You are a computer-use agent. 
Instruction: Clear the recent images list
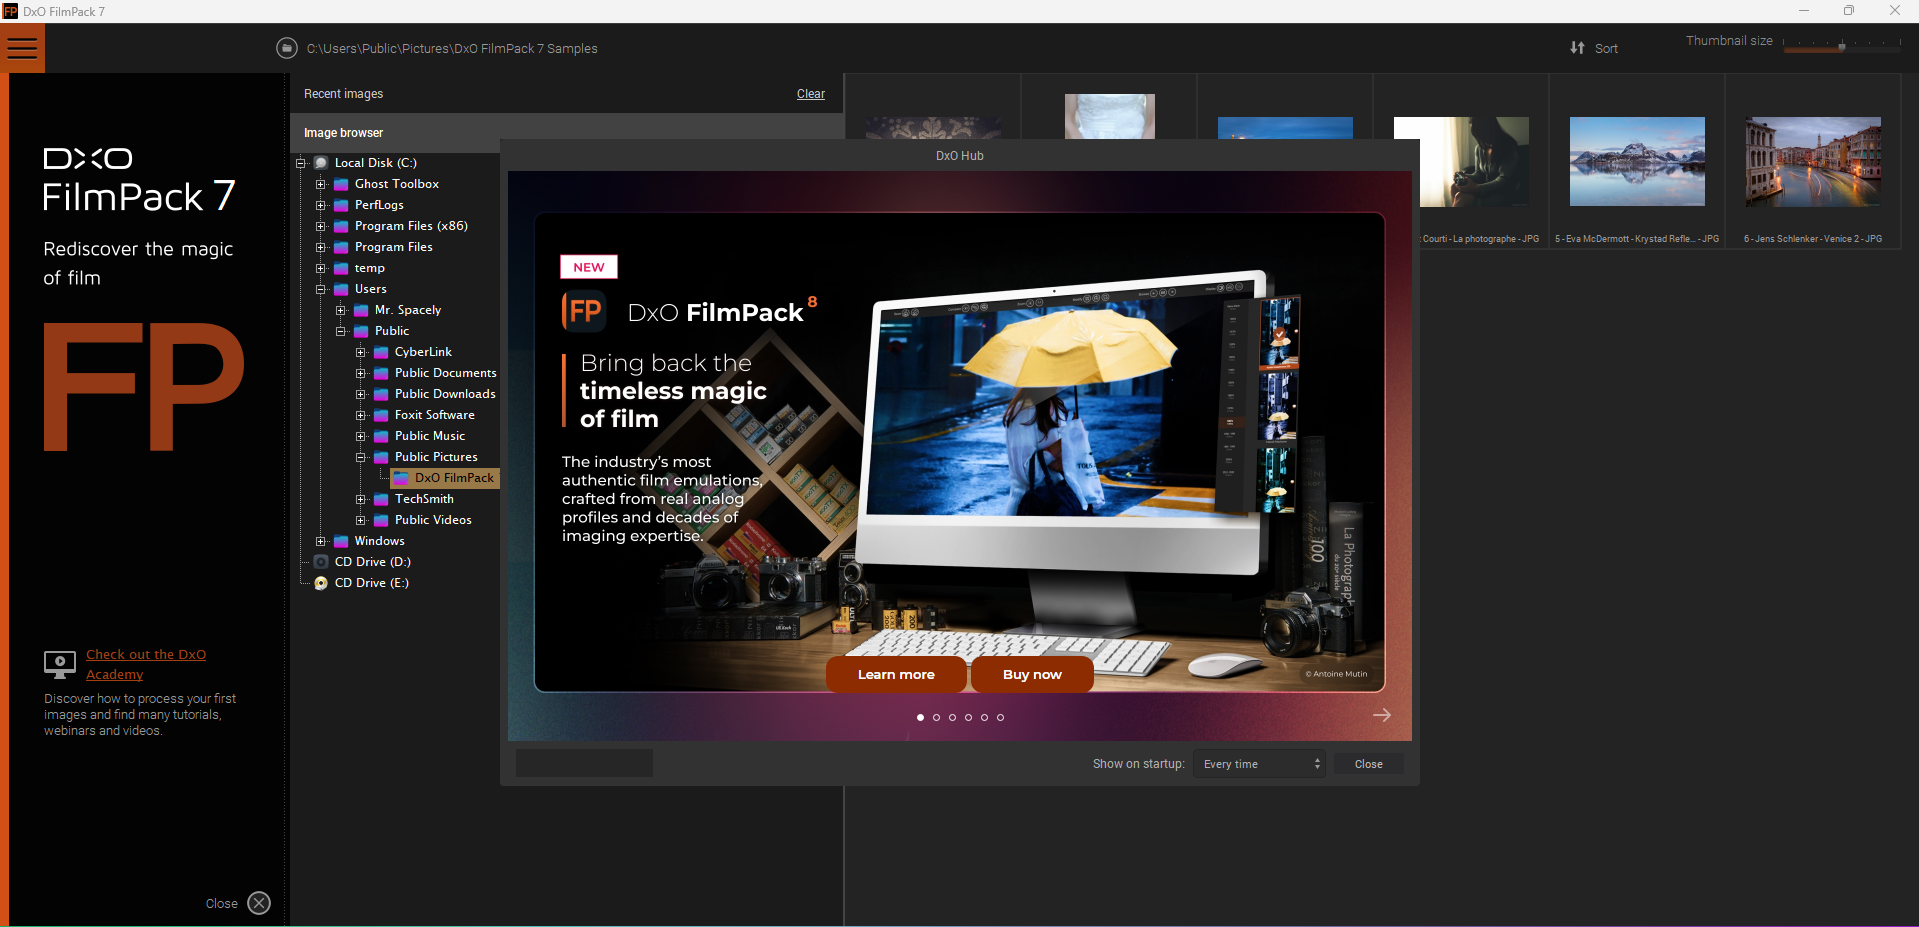pos(811,94)
